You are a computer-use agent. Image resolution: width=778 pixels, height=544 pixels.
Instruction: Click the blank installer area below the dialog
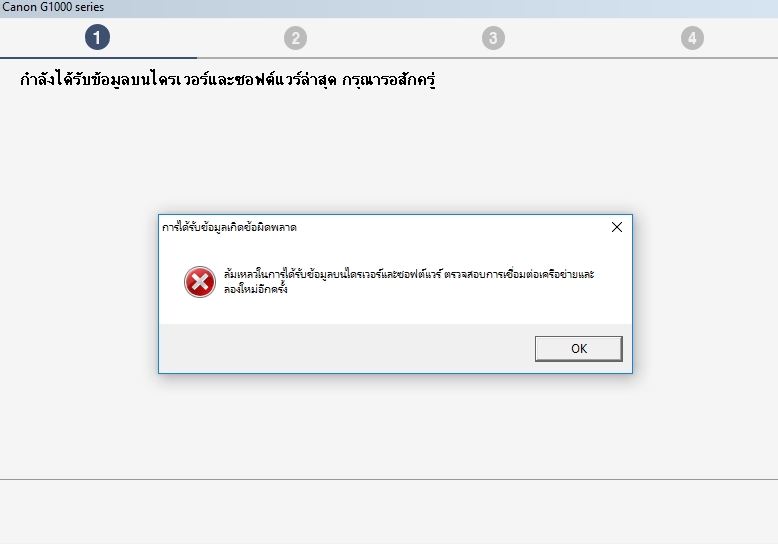coord(389,426)
